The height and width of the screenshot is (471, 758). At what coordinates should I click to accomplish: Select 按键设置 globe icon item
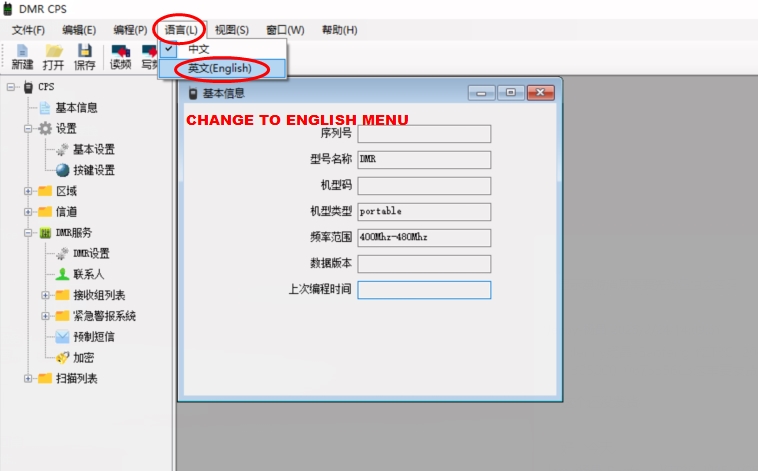[93, 170]
